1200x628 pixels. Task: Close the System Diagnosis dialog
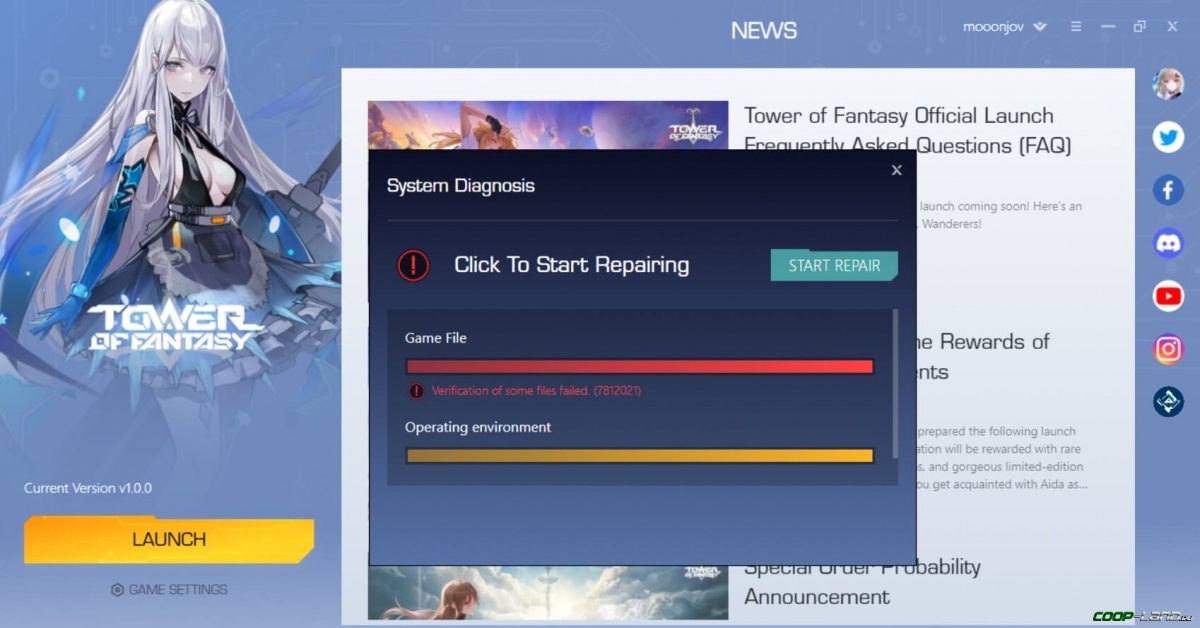coord(896,170)
